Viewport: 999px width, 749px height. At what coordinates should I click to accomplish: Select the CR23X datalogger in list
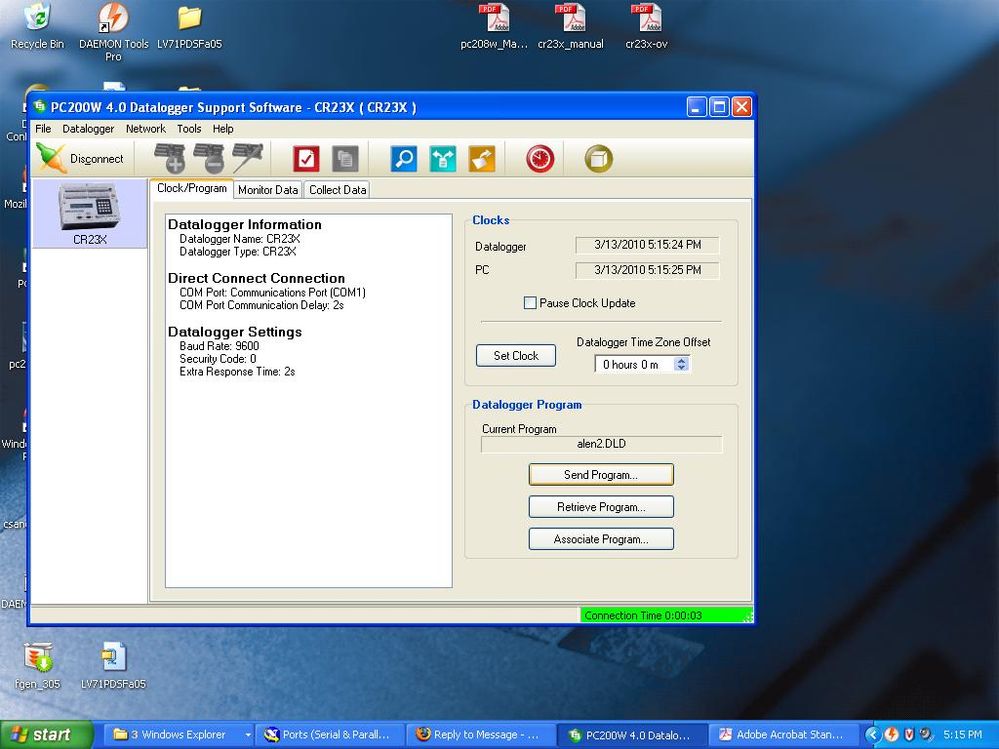tap(90, 214)
